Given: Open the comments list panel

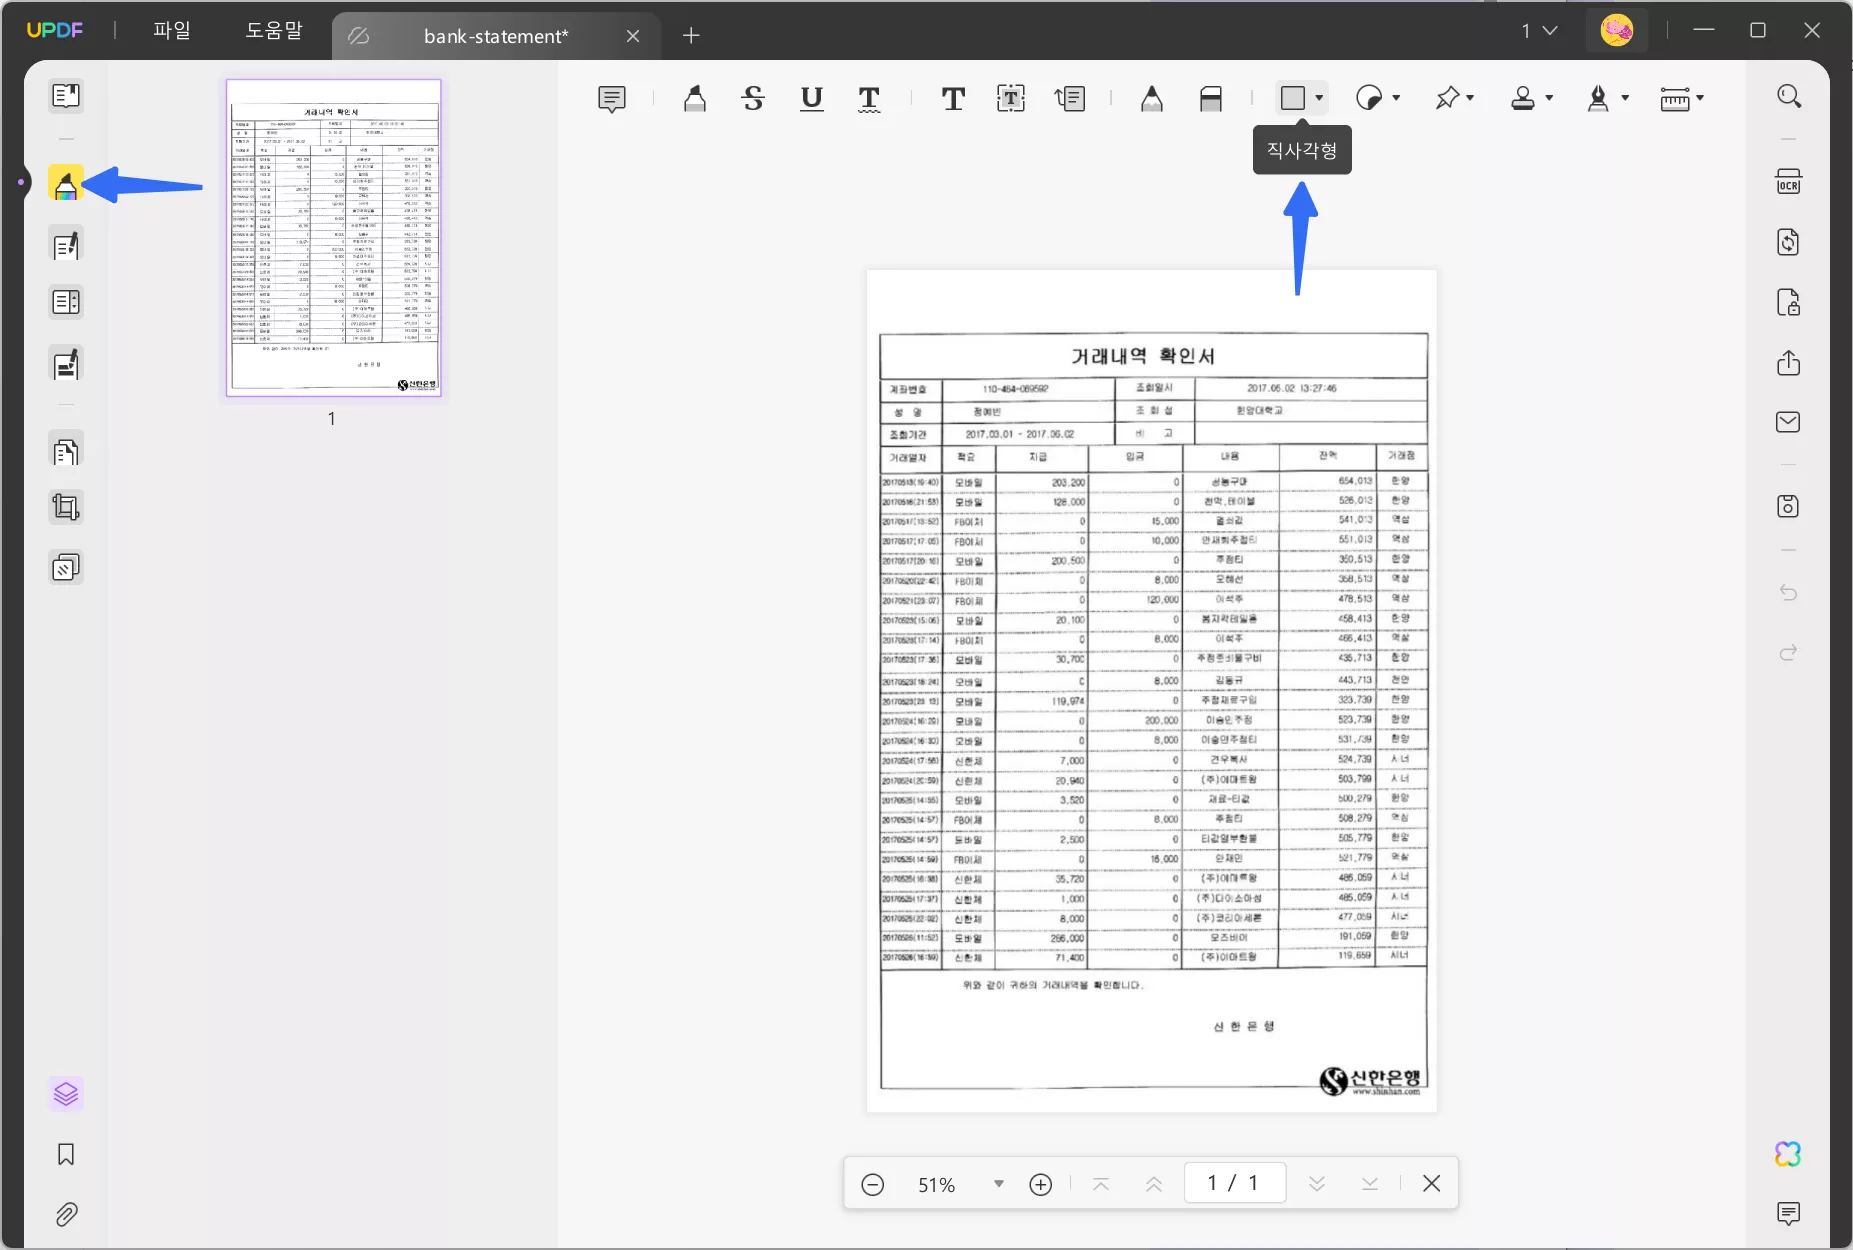Looking at the screenshot, I should click(x=1789, y=1214).
